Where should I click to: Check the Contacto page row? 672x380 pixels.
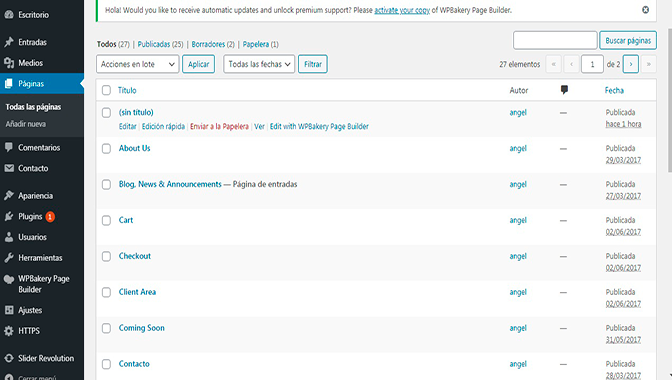click(x=106, y=364)
